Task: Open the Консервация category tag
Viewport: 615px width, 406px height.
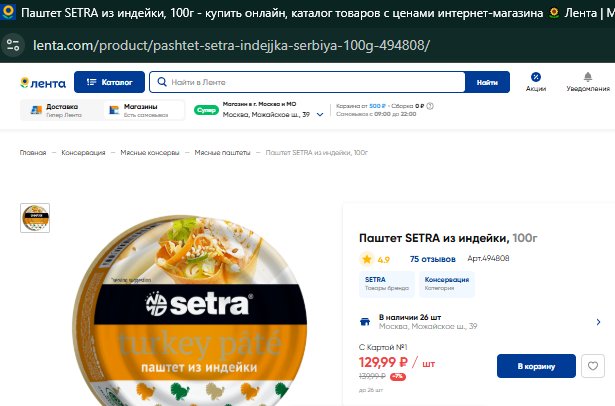Action: (x=447, y=284)
